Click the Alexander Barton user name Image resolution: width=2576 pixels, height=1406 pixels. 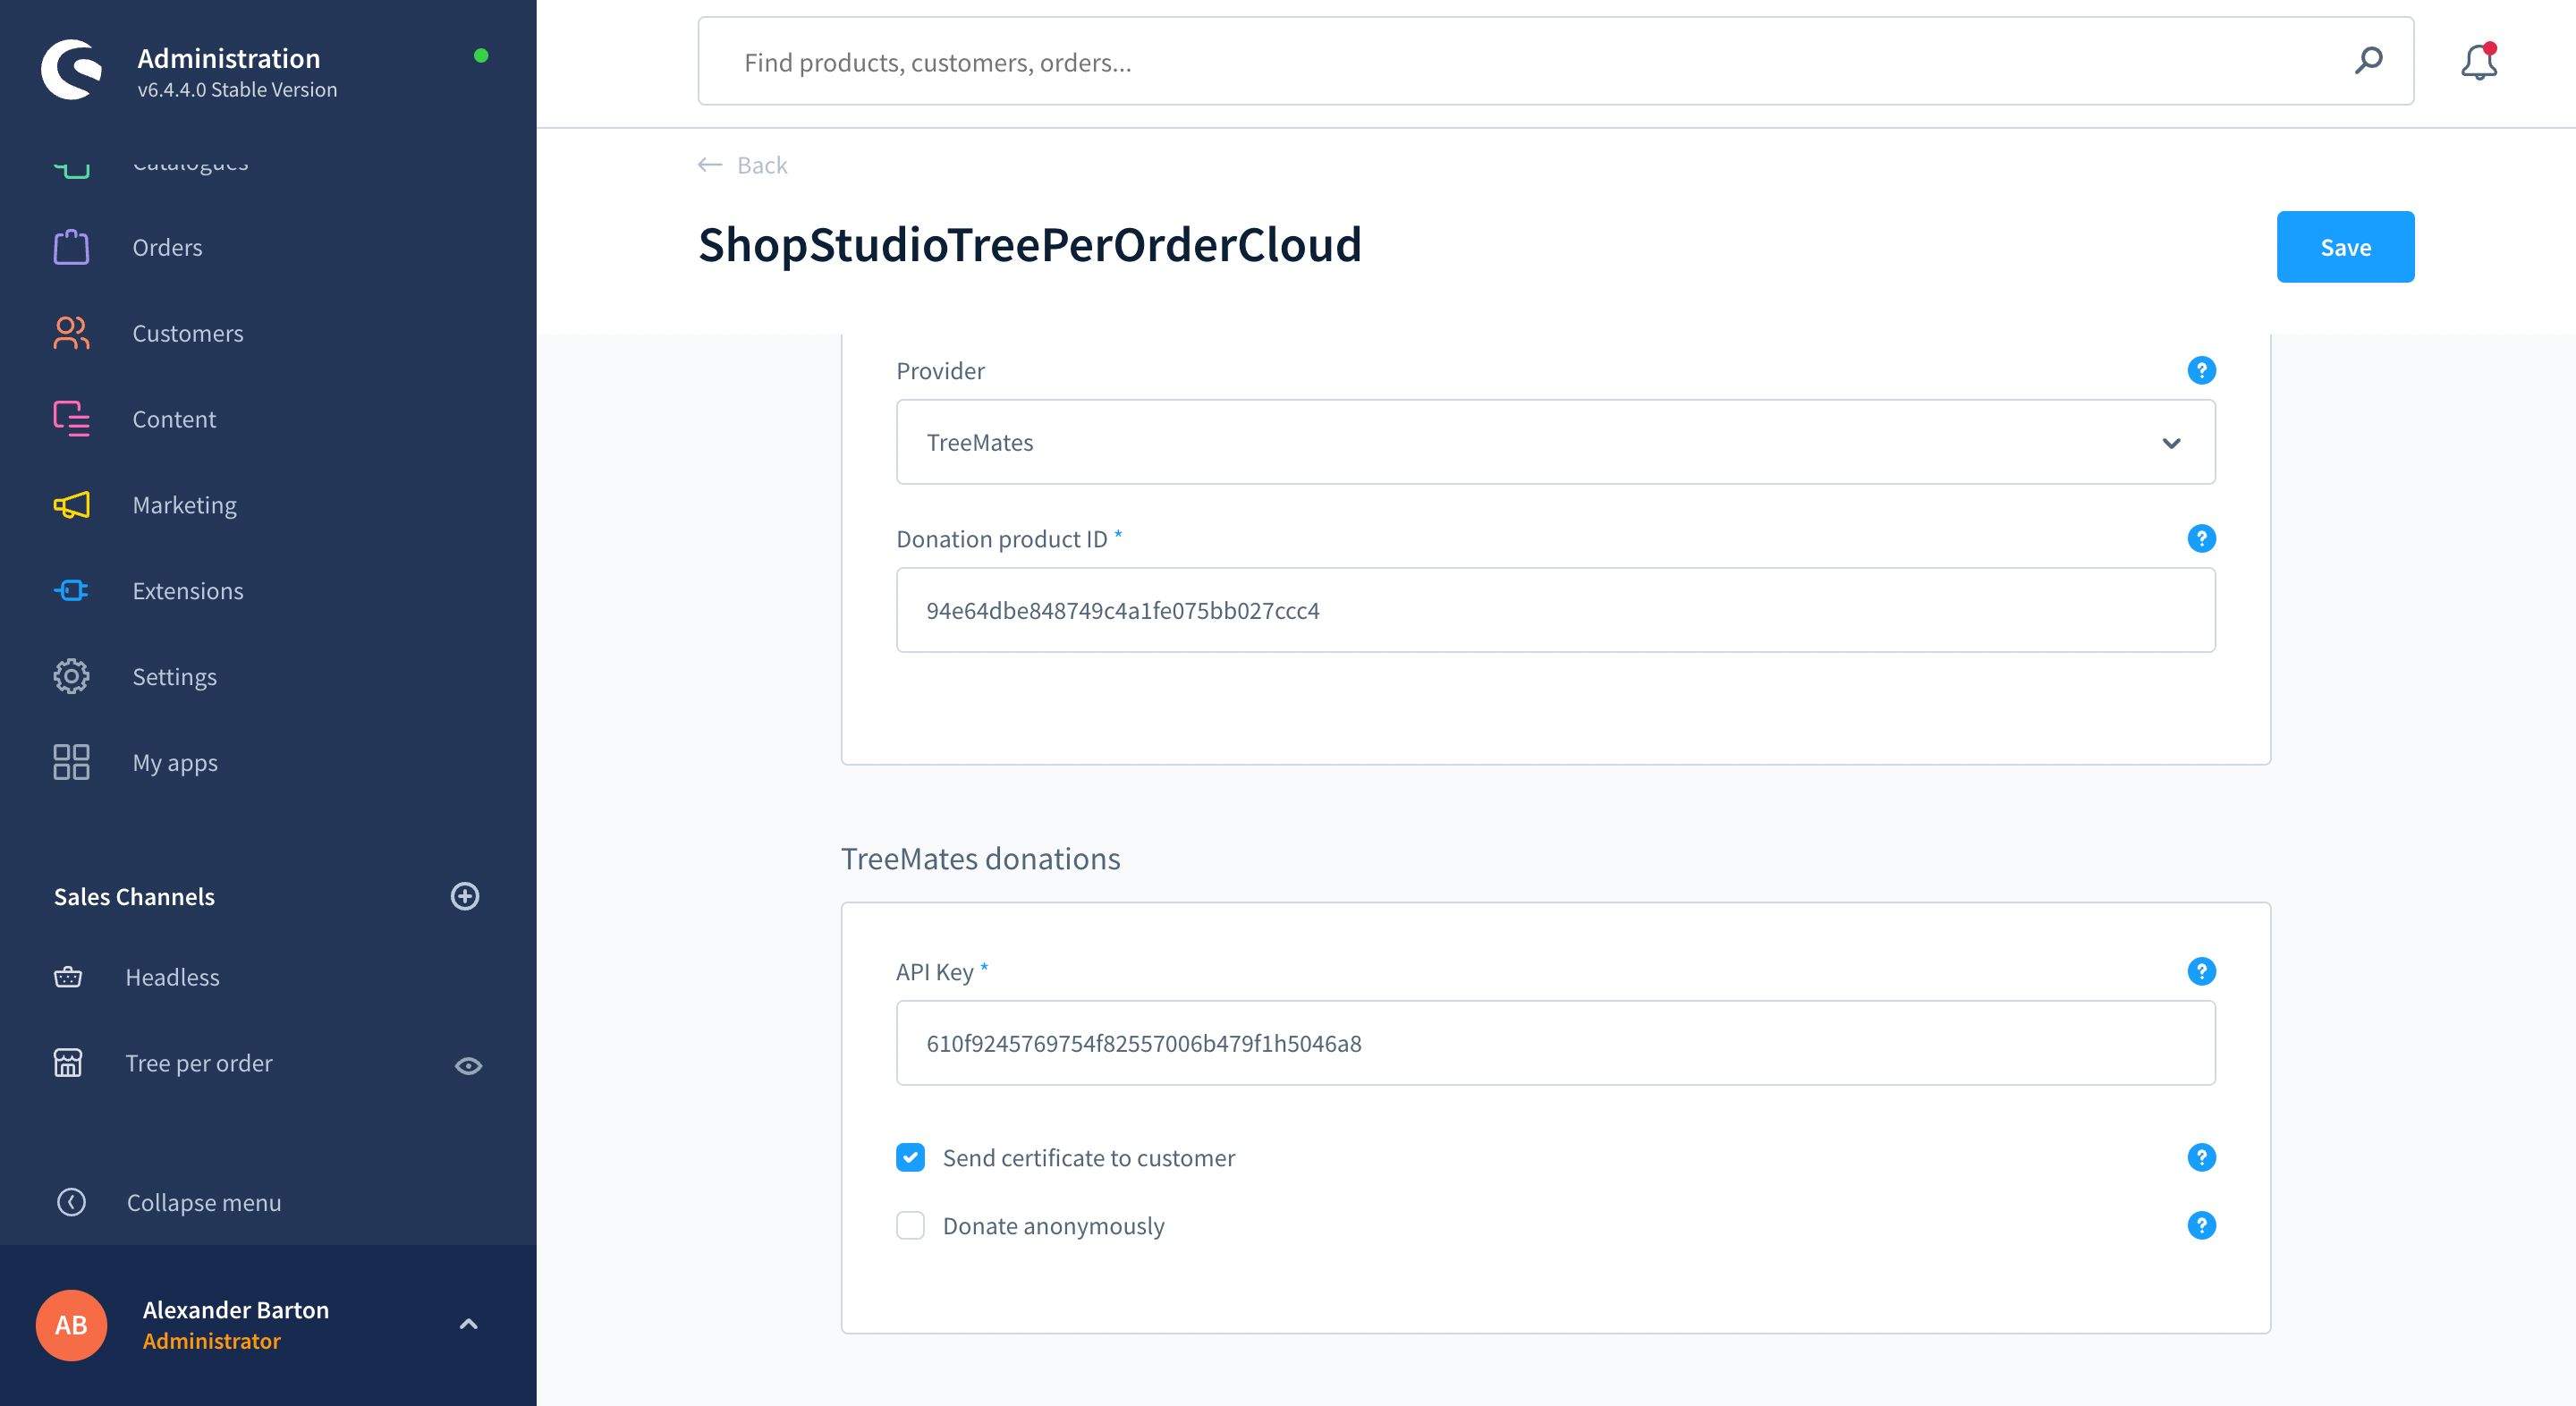click(x=236, y=1310)
